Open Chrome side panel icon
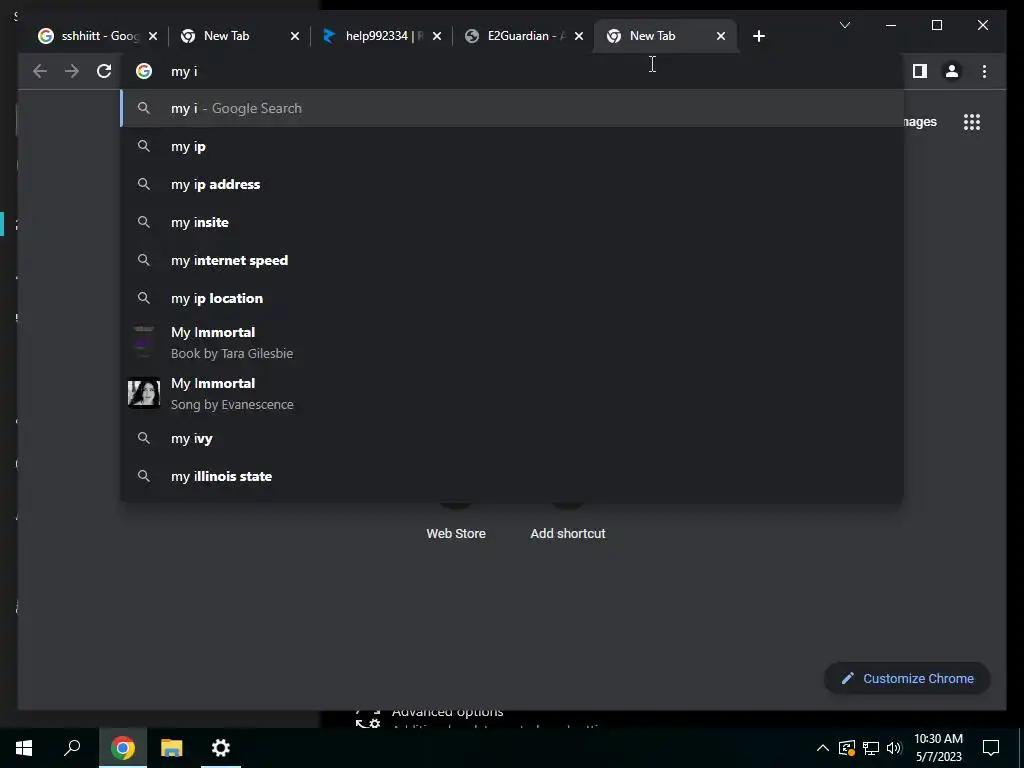 click(x=920, y=71)
